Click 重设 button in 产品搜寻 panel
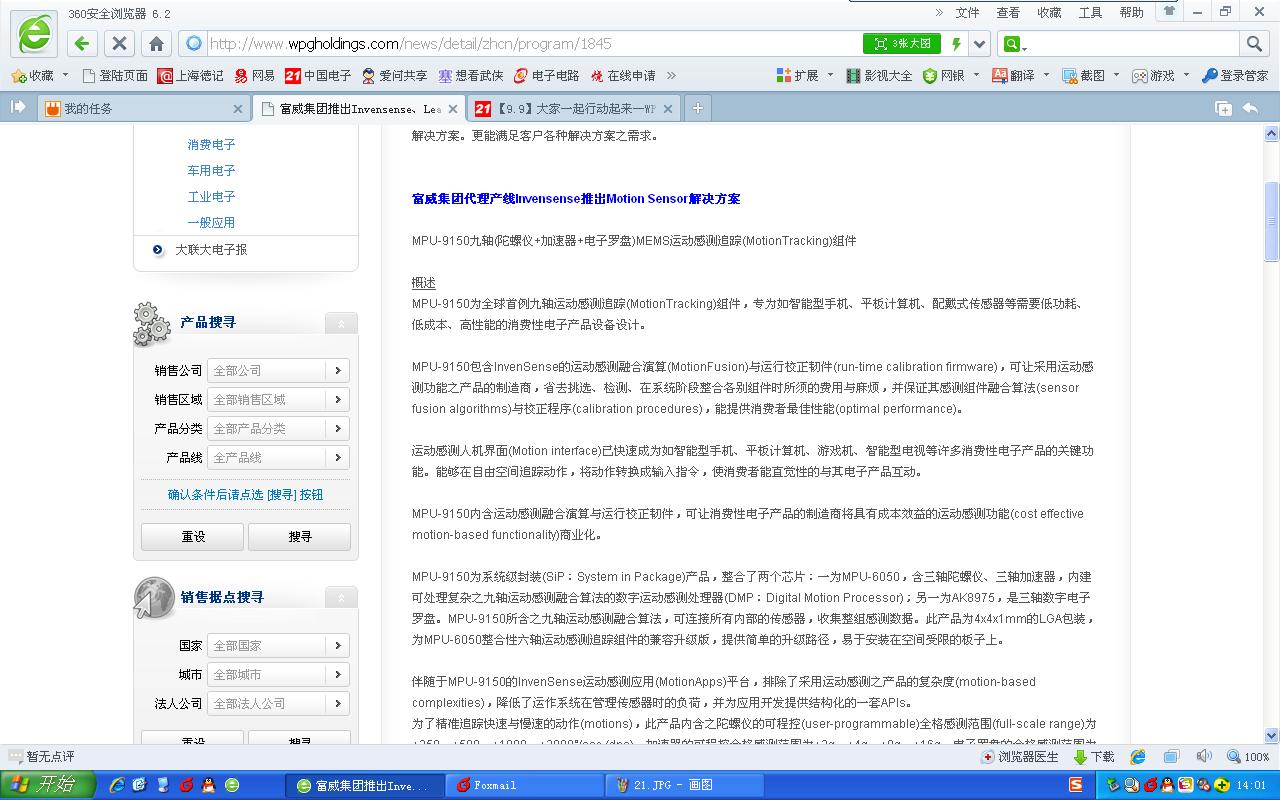The image size is (1280, 800). [x=193, y=537]
